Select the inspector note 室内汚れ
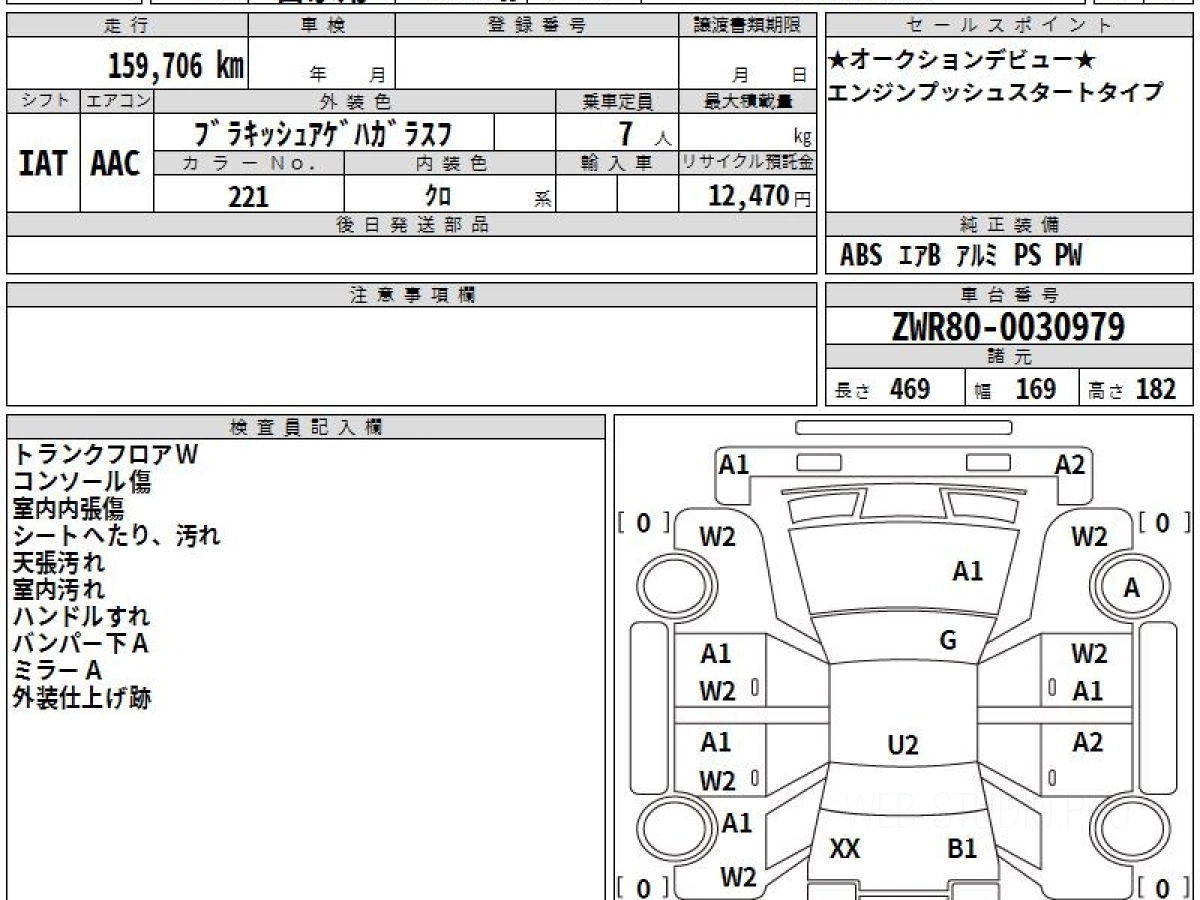The image size is (1200, 900). 58,589
